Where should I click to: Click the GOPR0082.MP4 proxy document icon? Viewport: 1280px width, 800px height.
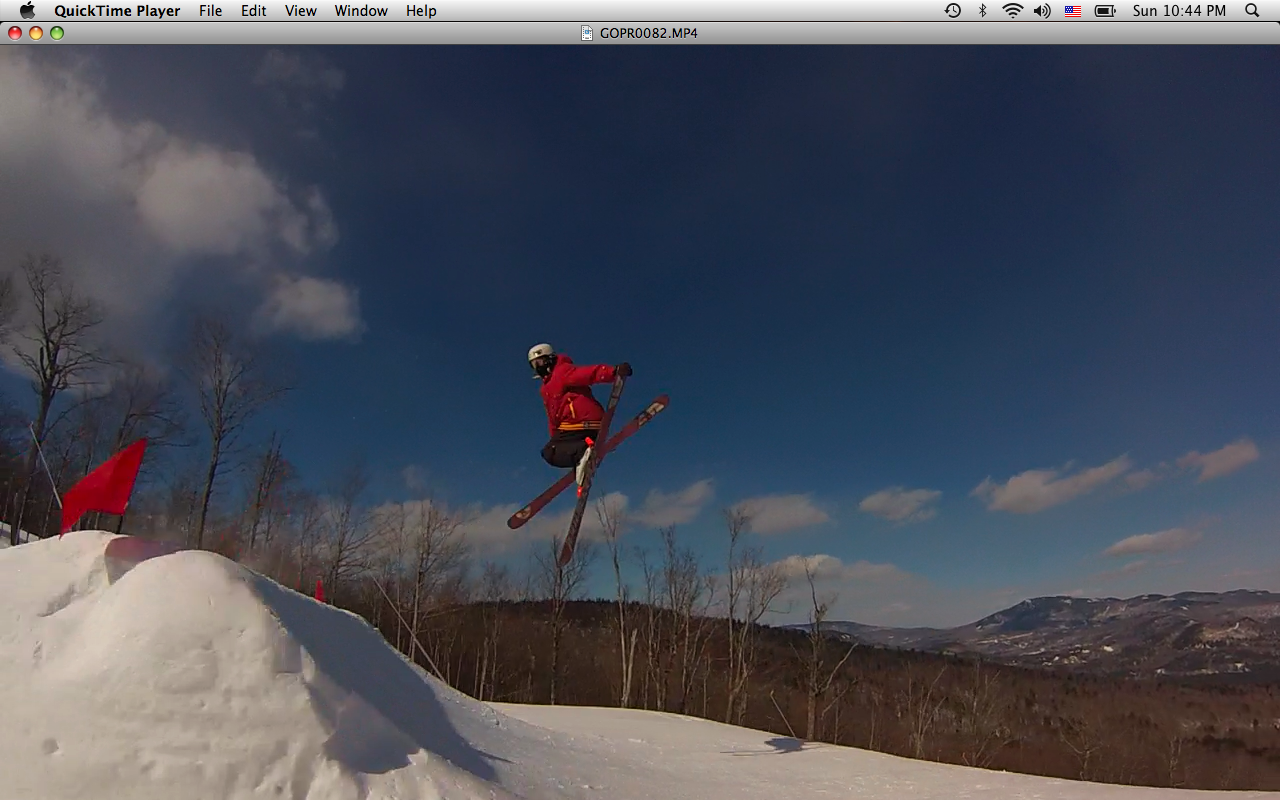pos(585,32)
